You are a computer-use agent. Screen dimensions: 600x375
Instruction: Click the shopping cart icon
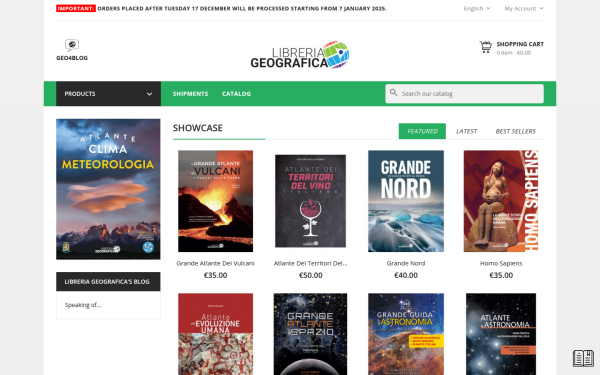coord(486,47)
